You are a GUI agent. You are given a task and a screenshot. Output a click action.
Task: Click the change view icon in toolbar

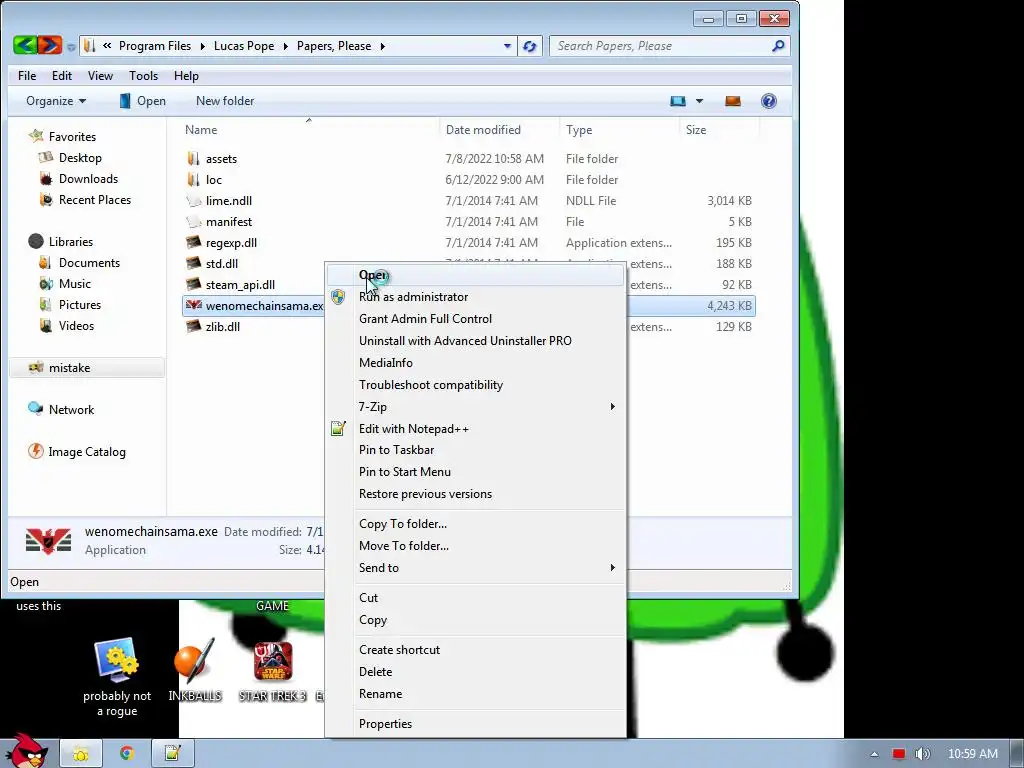pyautogui.click(x=678, y=101)
